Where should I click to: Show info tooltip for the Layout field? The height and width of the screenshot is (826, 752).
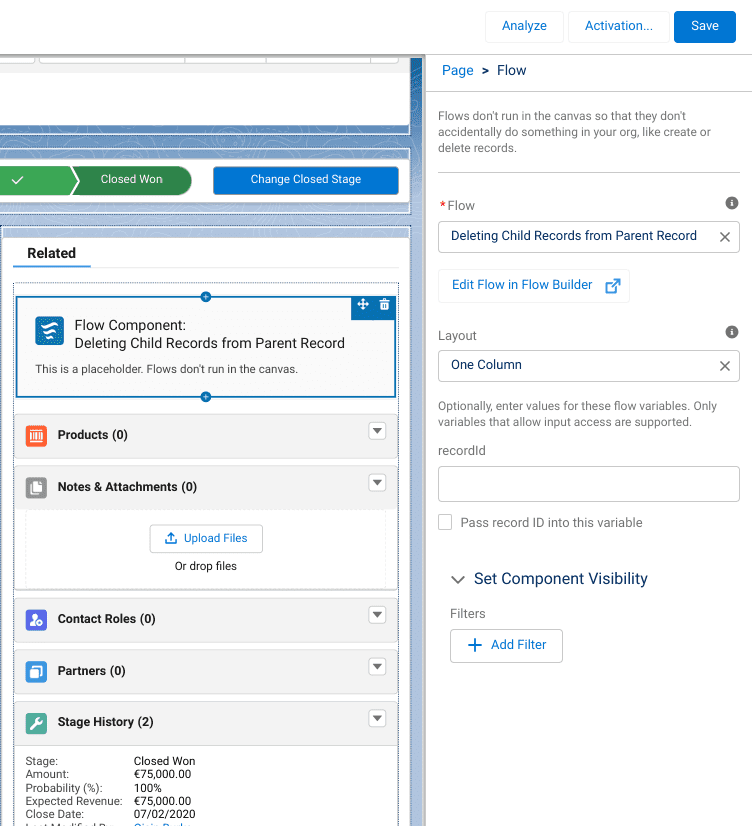pyautogui.click(x=731, y=332)
